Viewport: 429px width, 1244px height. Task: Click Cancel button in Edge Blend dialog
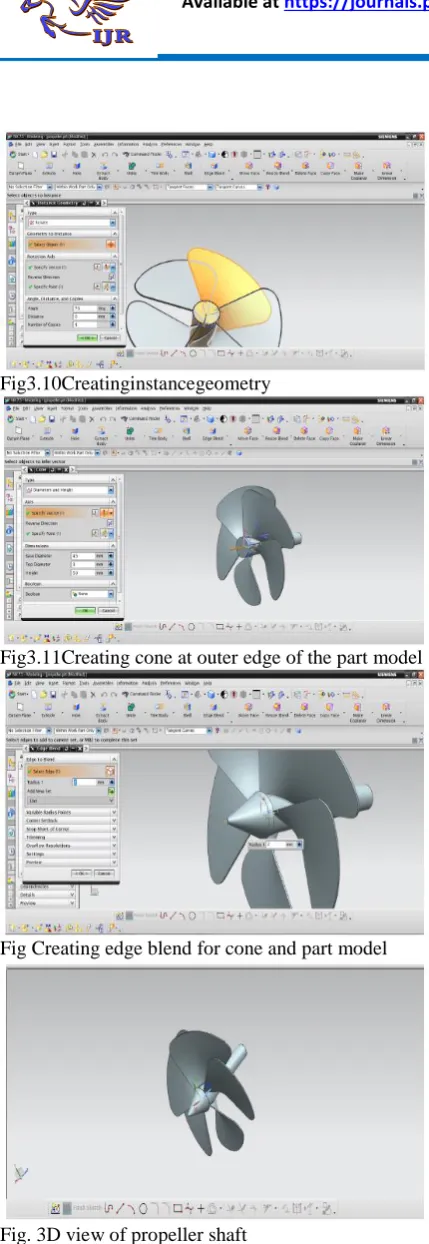(104, 873)
